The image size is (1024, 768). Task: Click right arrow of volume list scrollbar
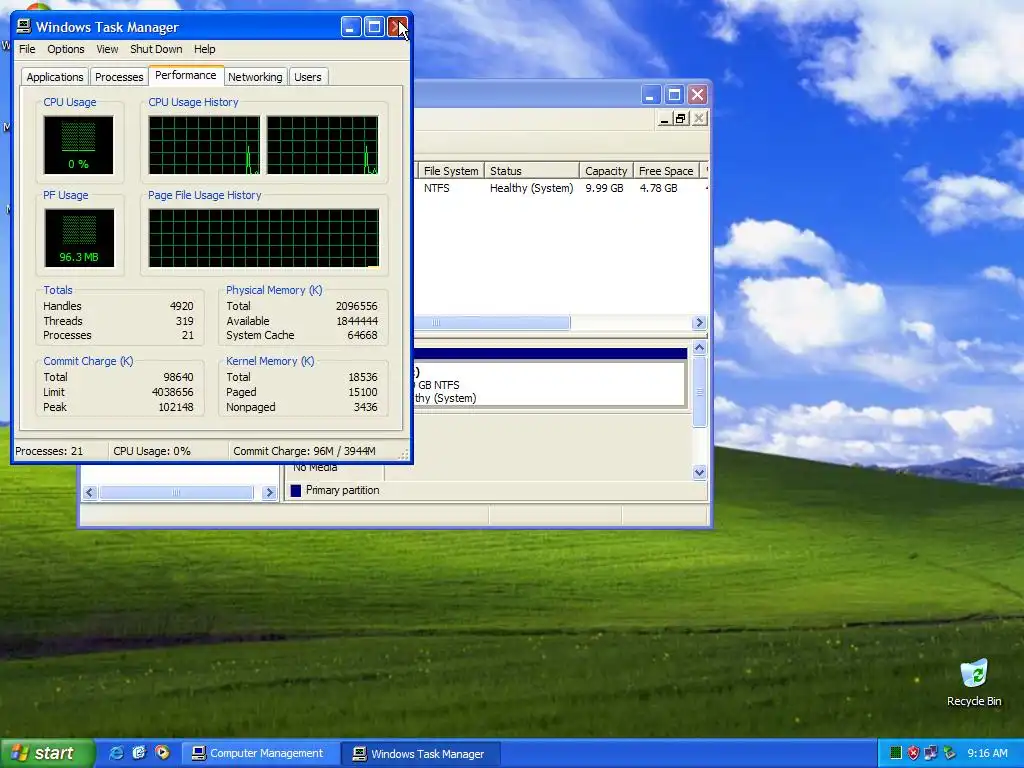pyautogui.click(x=699, y=323)
